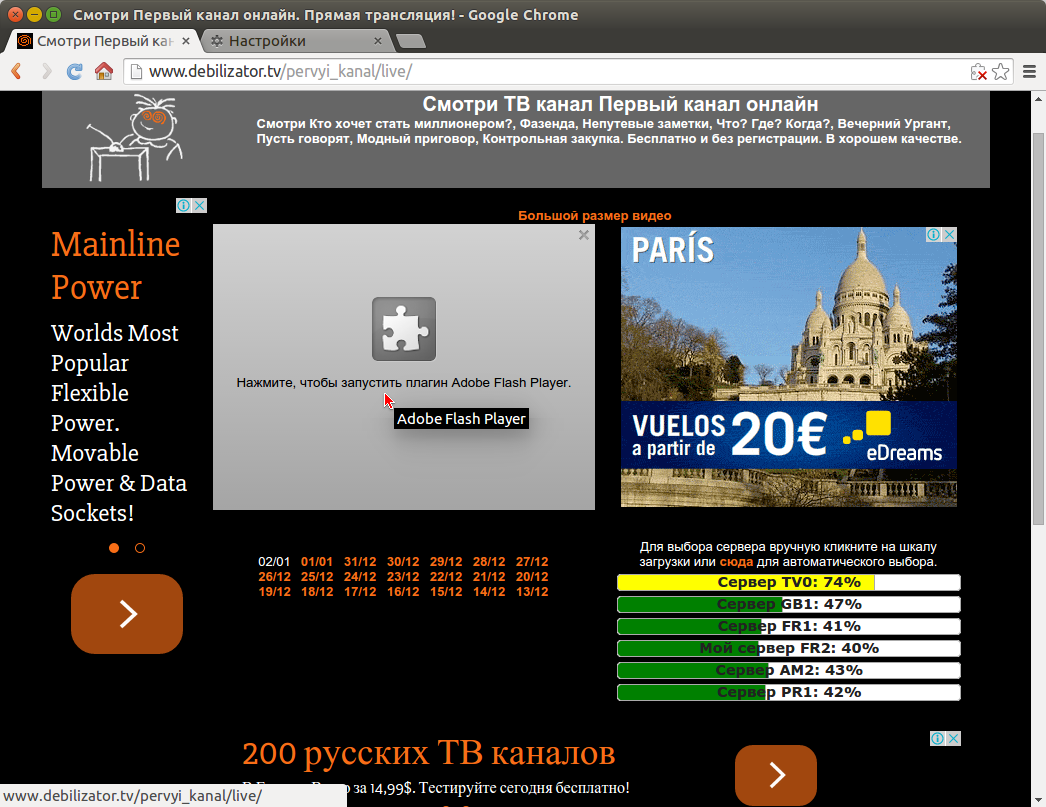Click the AdChoices info icon on Paris ad

pyautogui.click(x=933, y=234)
